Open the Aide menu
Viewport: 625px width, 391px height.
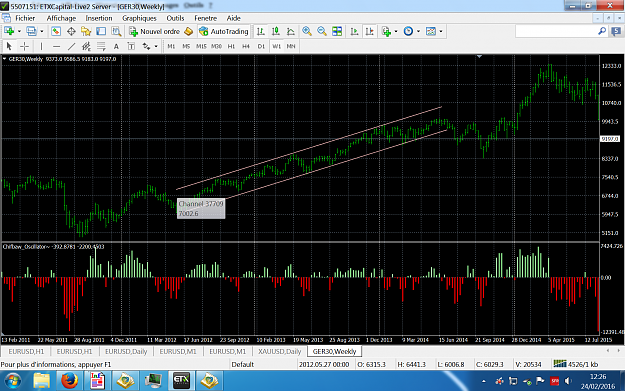click(x=233, y=18)
